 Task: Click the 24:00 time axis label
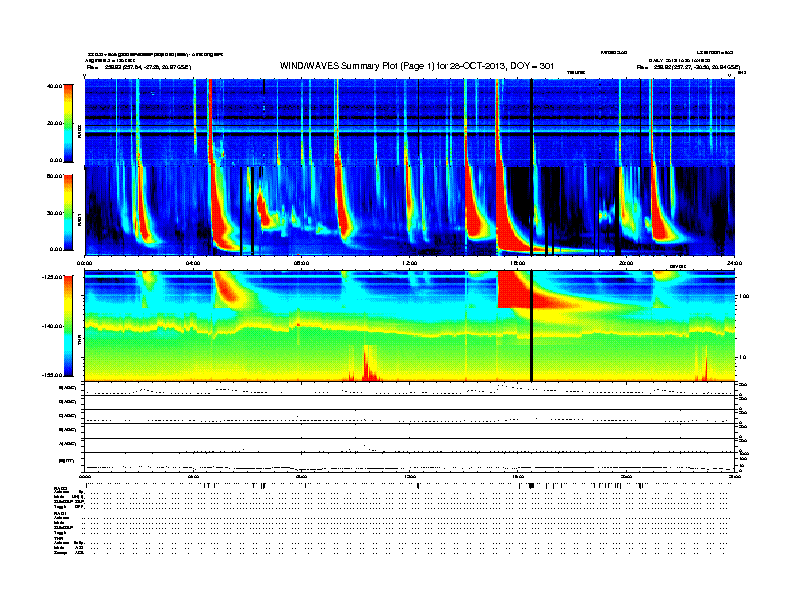pyautogui.click(x=734, y=263)
